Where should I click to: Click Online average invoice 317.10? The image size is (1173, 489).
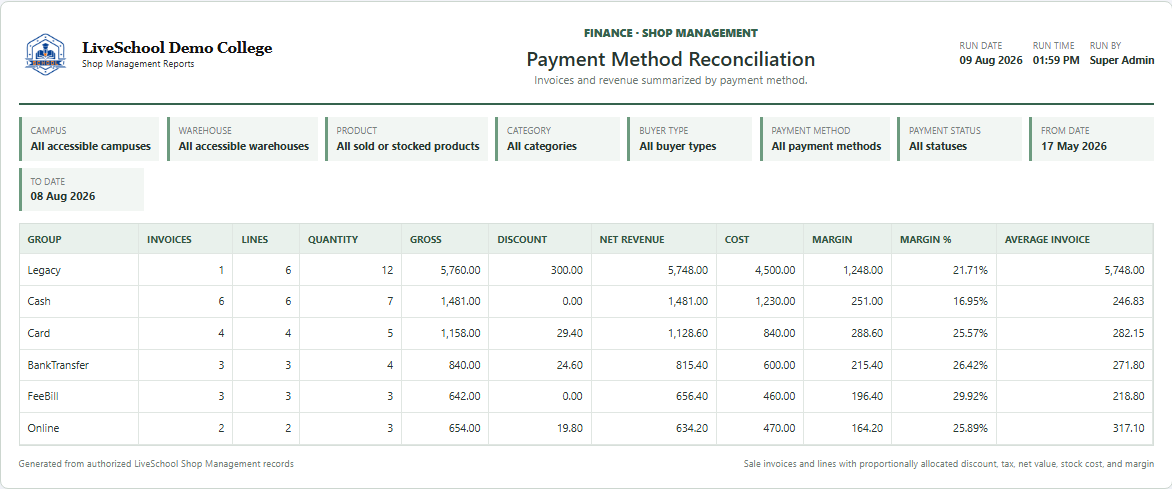tap(1129, 428)
